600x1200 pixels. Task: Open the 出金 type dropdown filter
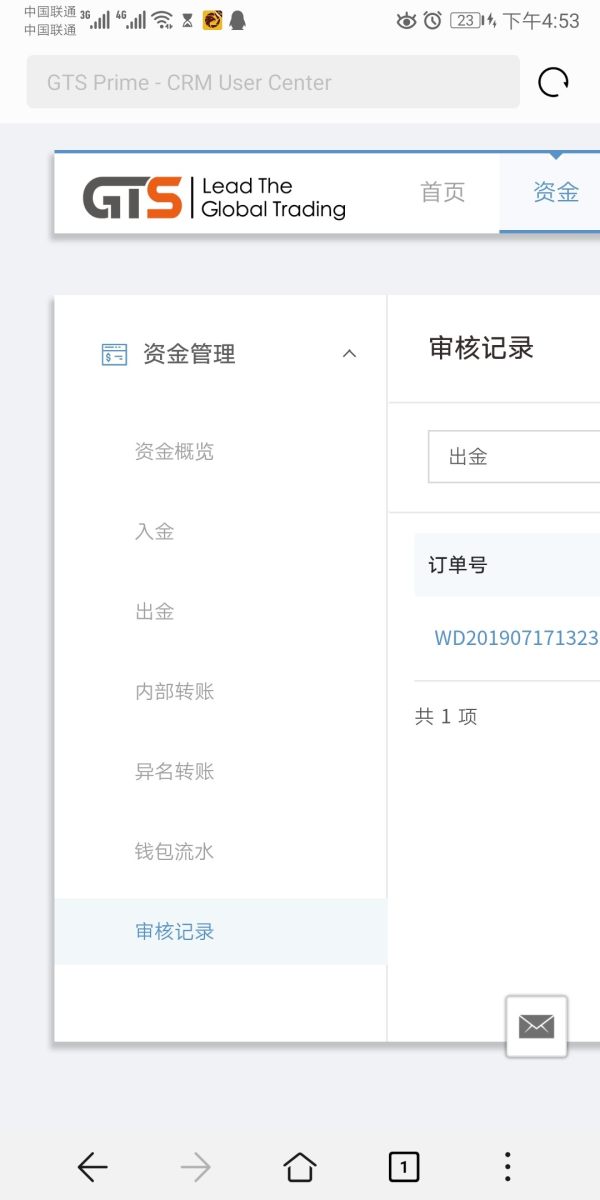(514, 457)
